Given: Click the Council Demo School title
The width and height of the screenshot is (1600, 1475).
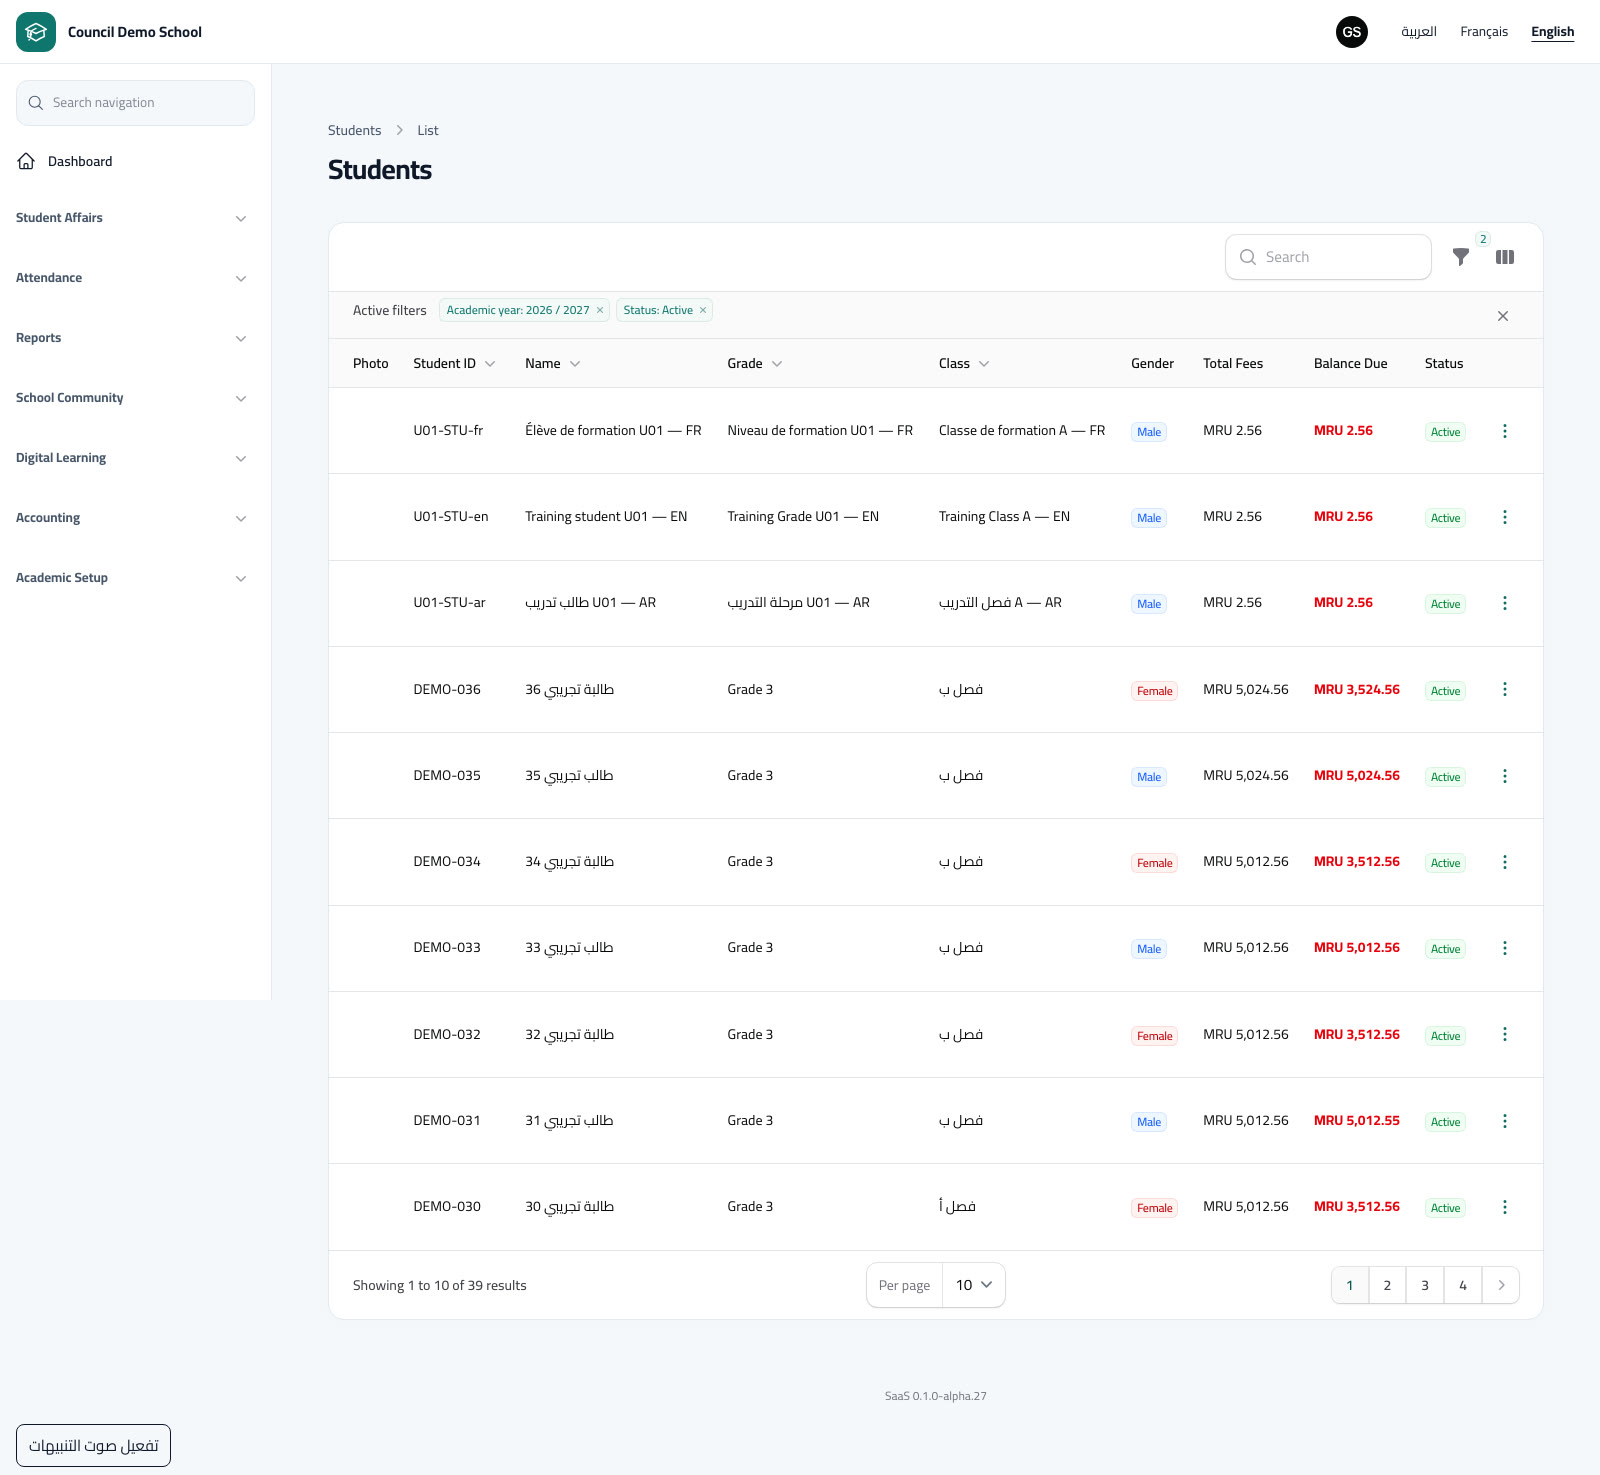Looking at the screenshot, I should pos(135,32).
